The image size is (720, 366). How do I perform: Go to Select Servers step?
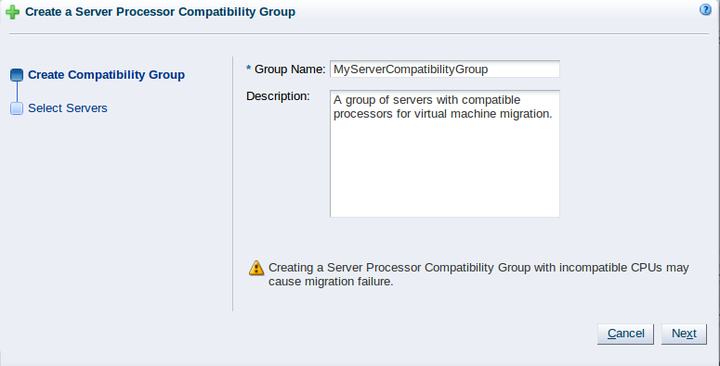(x=68, y=108)
